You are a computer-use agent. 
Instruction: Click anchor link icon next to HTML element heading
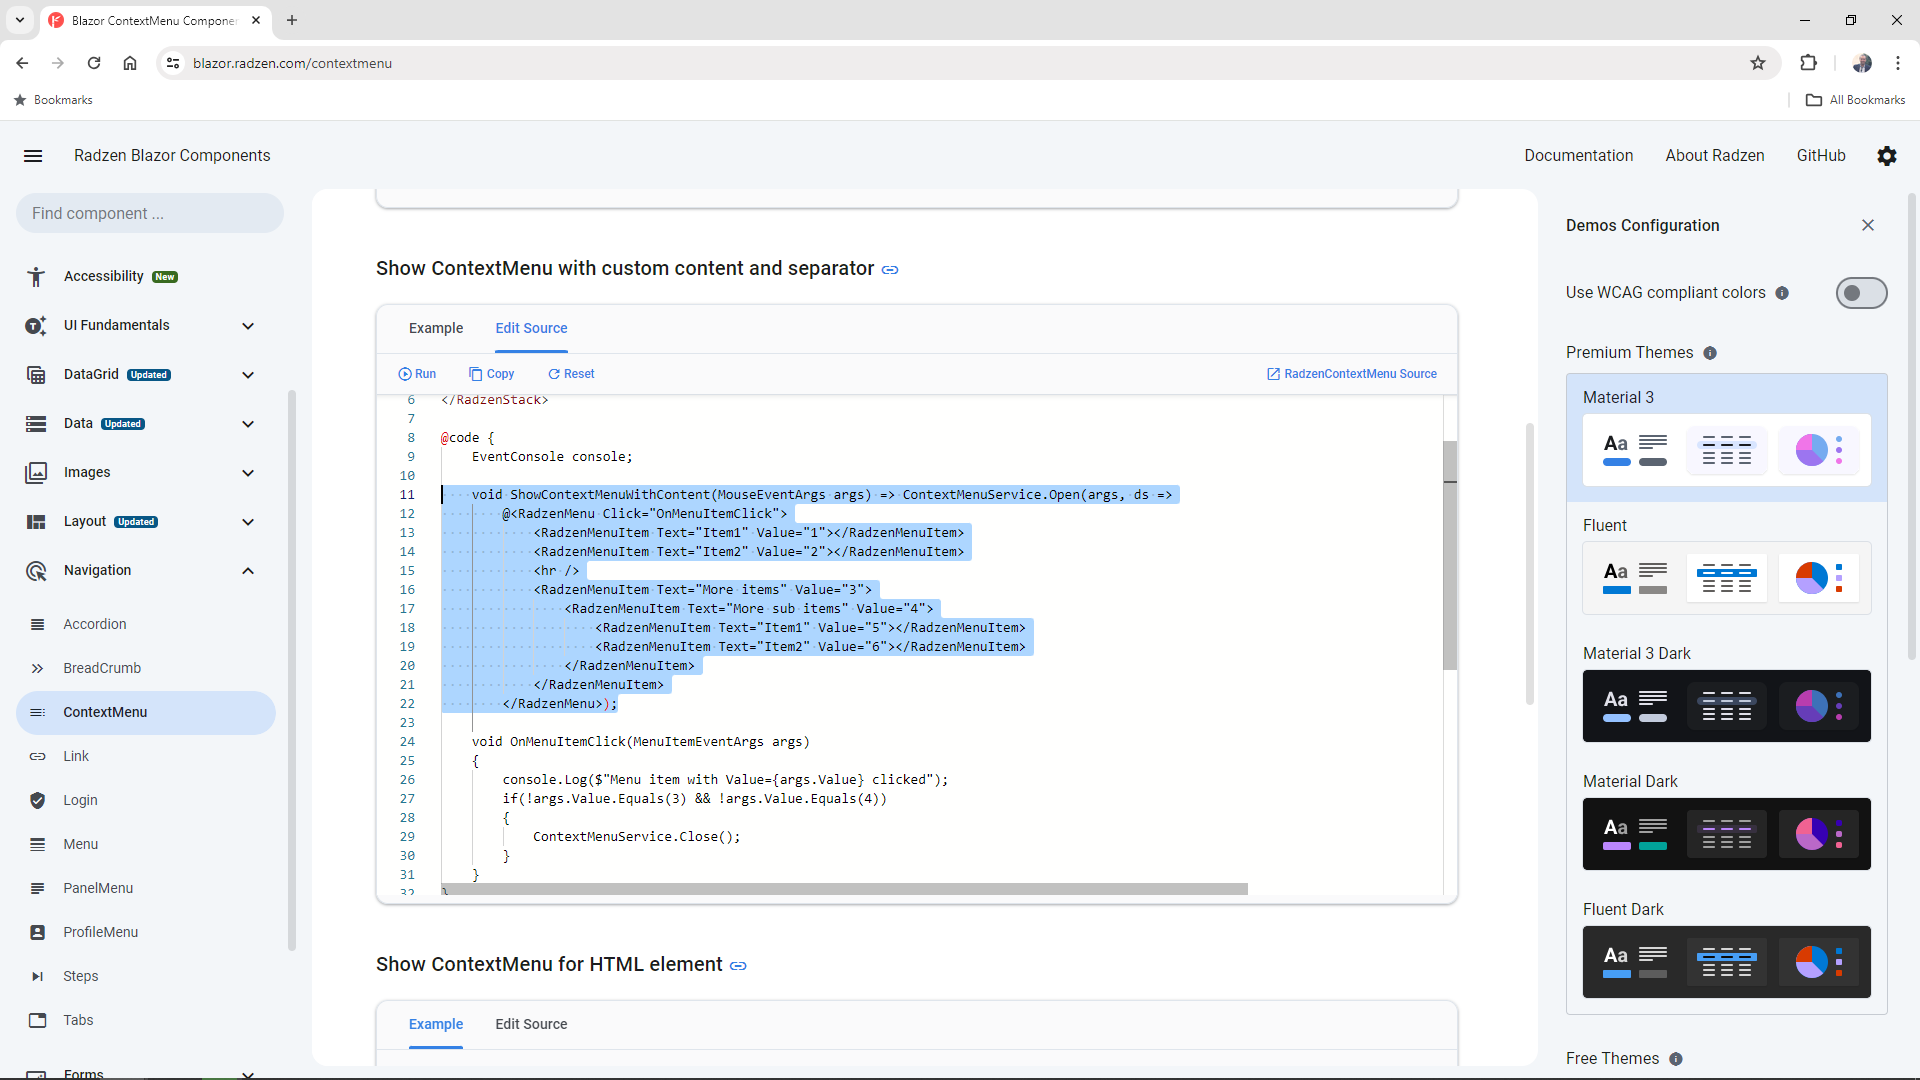click(738, 966)
